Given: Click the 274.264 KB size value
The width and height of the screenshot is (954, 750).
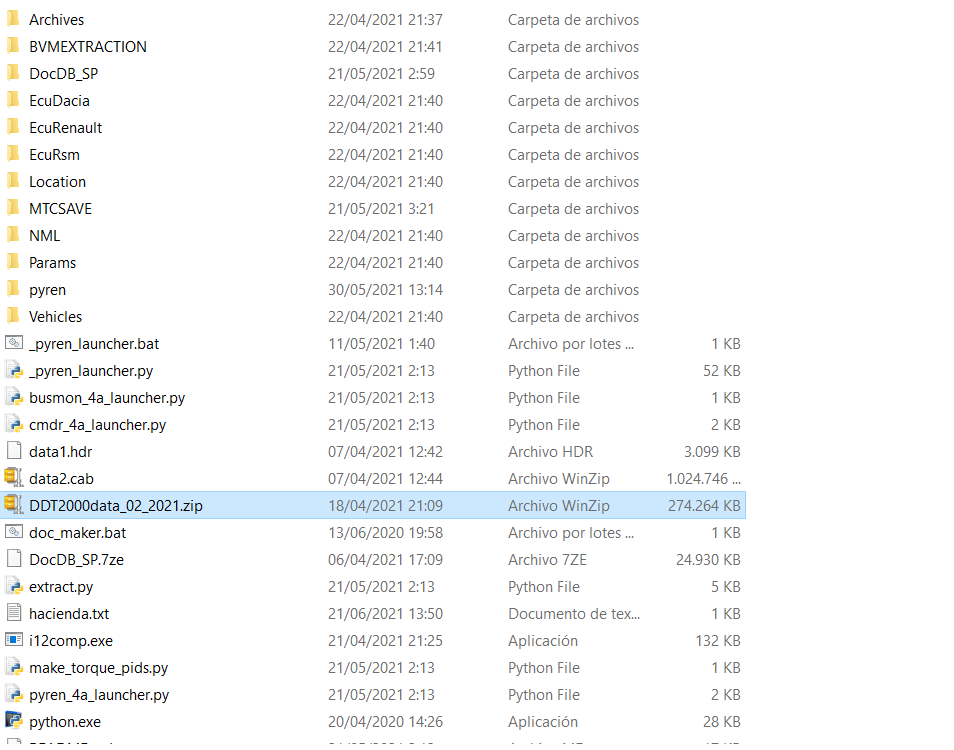Looking at the screenshot, I should click(x=704, y=505).
